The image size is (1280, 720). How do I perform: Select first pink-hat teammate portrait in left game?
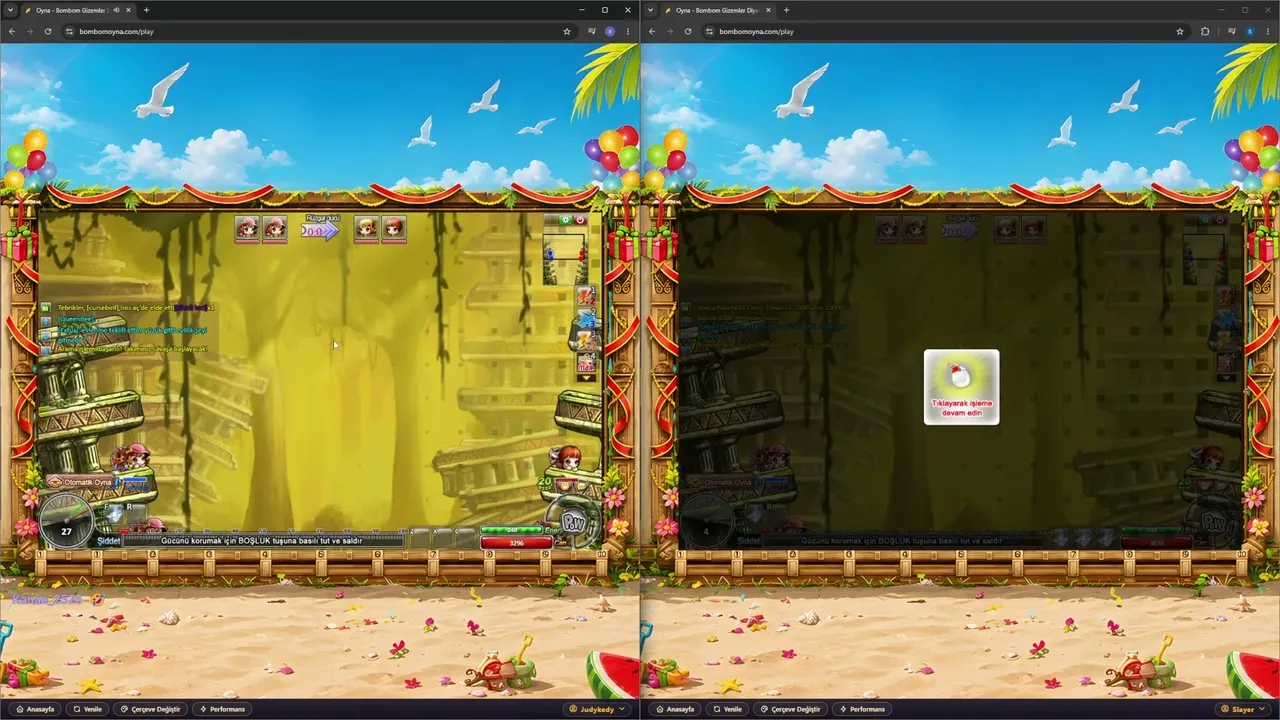click(247, 229)
